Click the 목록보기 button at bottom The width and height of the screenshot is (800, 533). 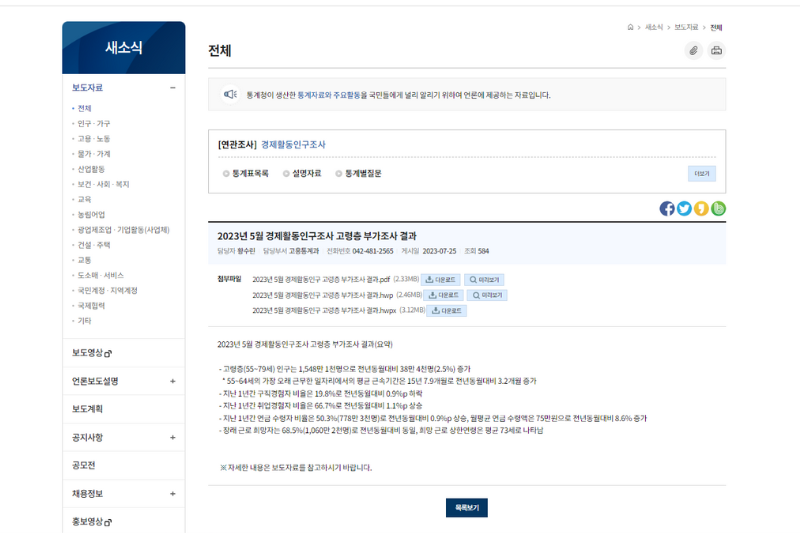[466, 508]
